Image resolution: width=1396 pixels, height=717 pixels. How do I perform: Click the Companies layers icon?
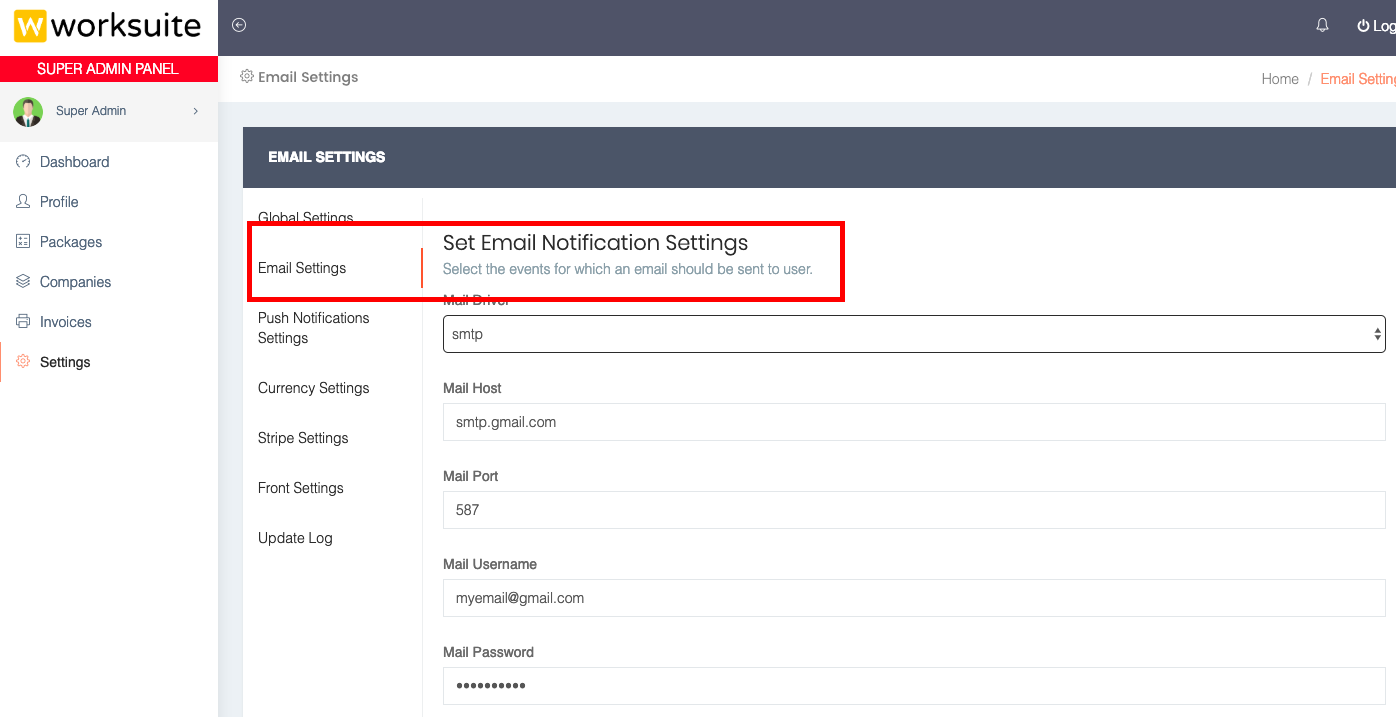[23, 281]
